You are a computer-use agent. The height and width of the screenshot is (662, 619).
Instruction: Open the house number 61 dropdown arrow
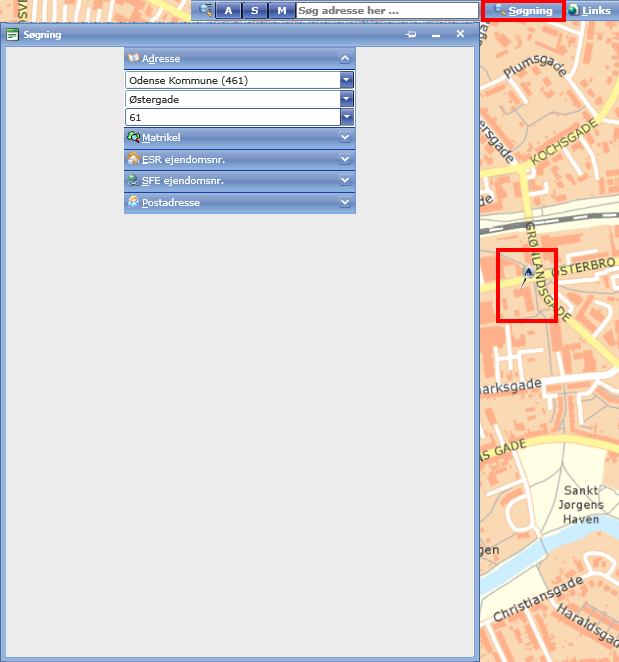point(346,117)
